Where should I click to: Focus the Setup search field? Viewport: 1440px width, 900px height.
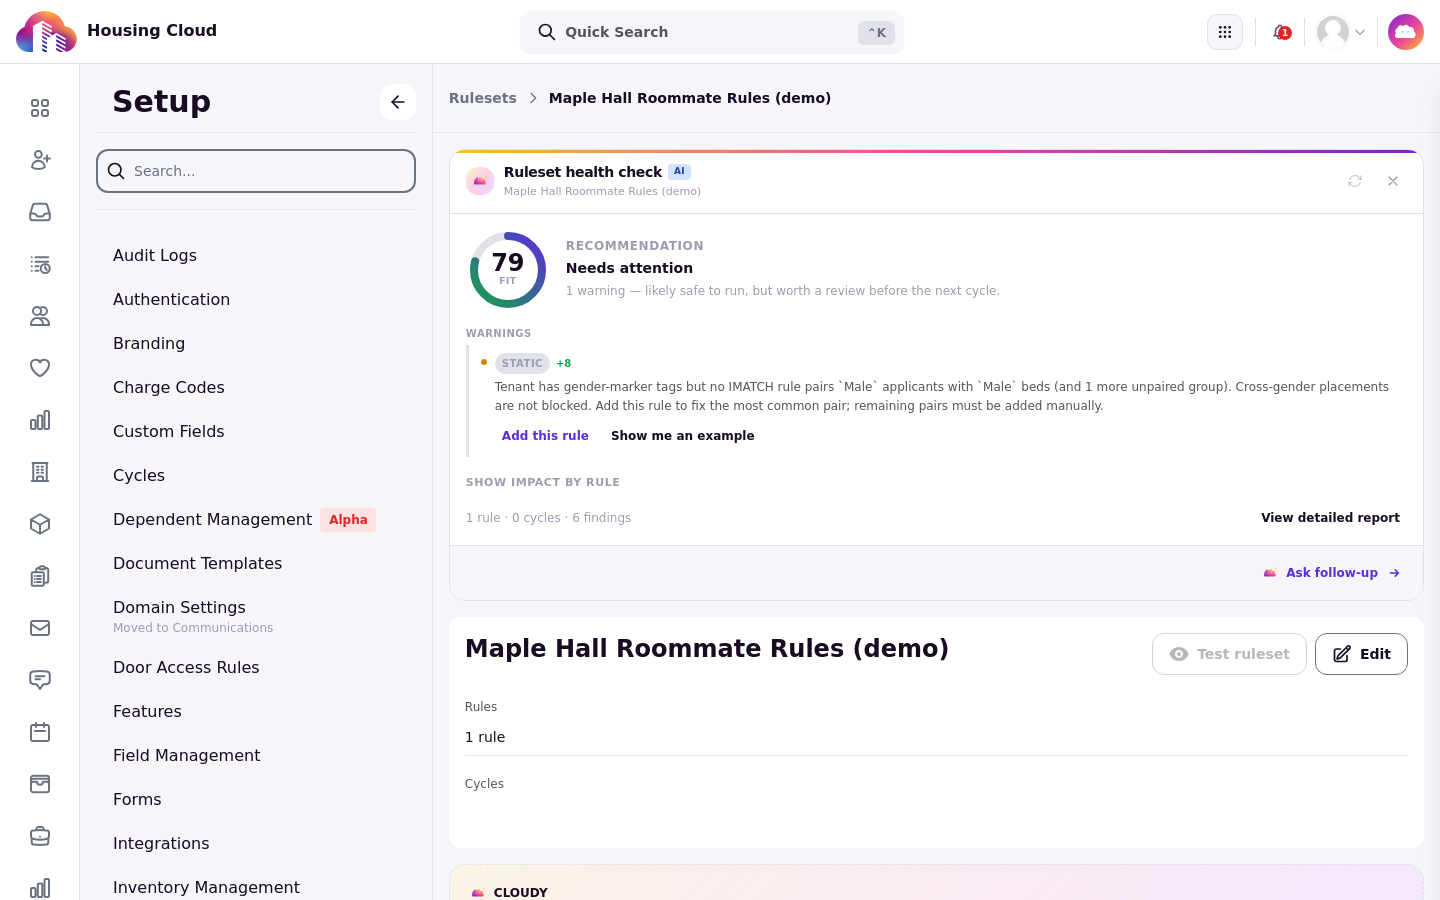tap(256, 171)
